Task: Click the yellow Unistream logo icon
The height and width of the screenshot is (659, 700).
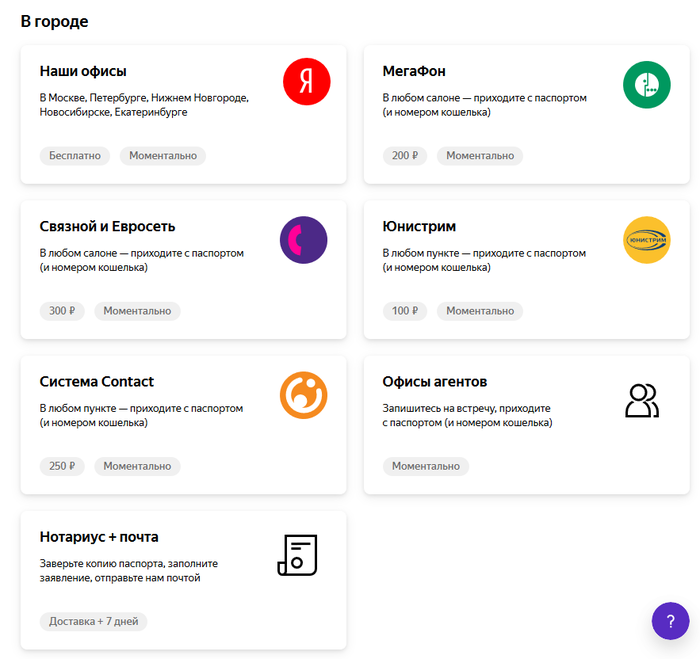Action: (646, 240)
